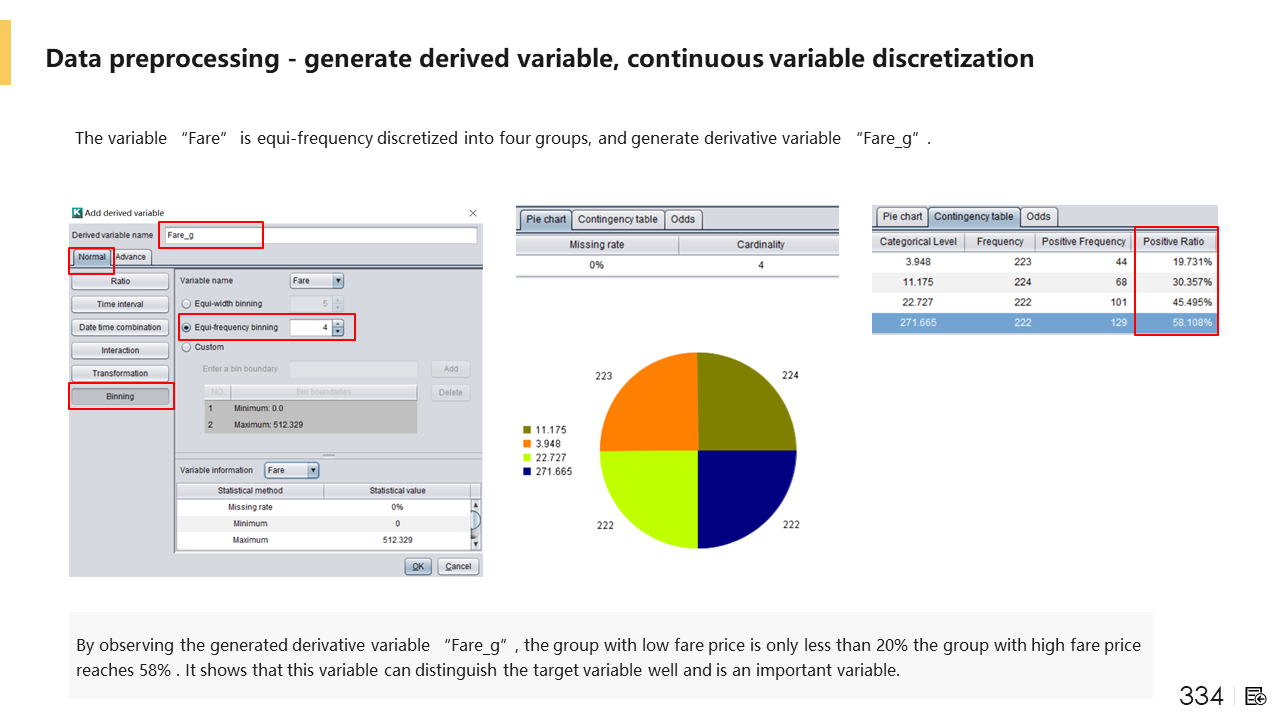The image size is (1280, 720).
Task: Select the Equi-frequency binning option
Action: point(186,327)
